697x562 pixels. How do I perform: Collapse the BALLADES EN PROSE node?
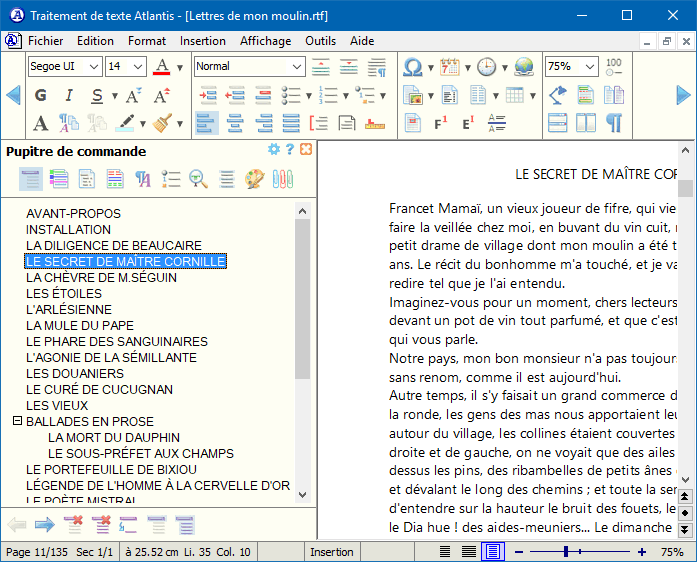(x=17, y=420)
